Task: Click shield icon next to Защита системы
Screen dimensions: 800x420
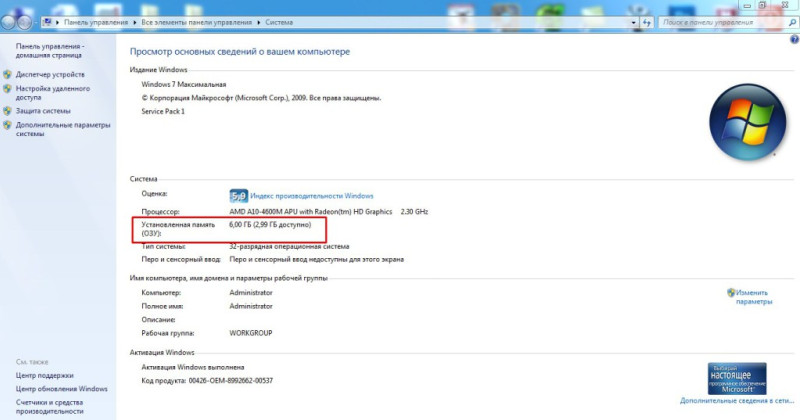Action: pyautogui.click(x=7, y=111)
